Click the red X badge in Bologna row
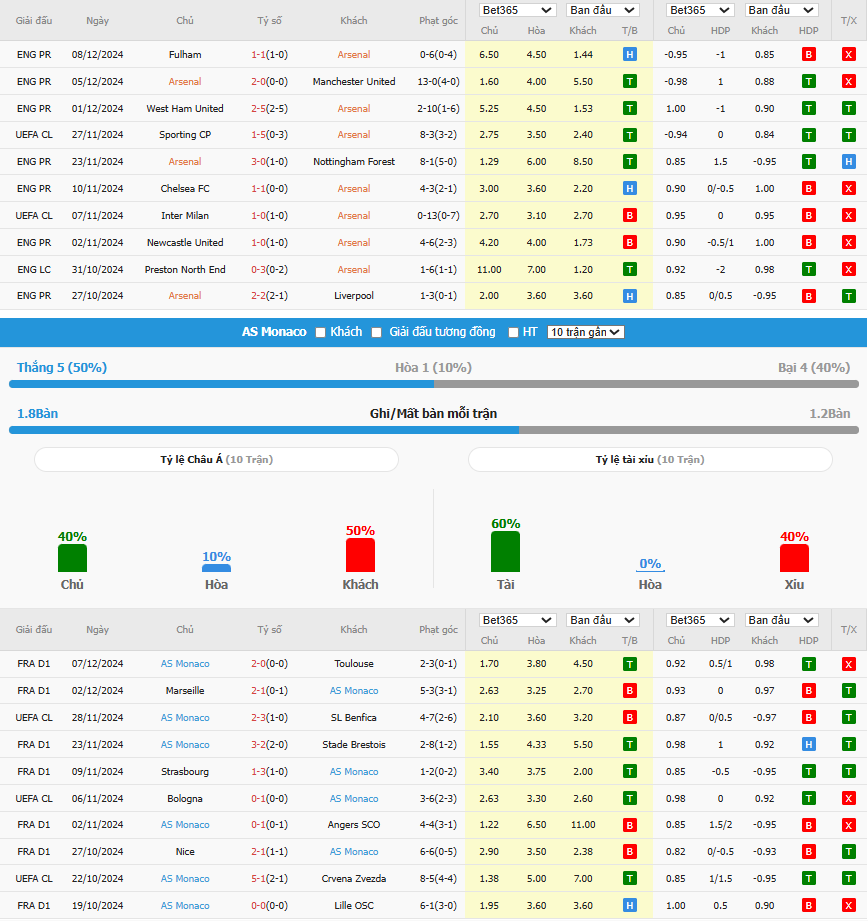The height and width of the screenshot is (921, 868). coord(849,799)
